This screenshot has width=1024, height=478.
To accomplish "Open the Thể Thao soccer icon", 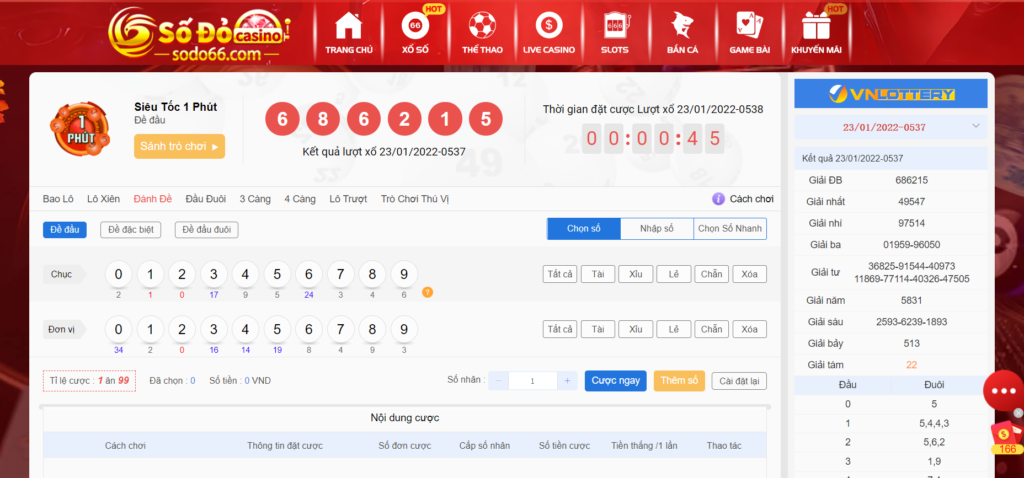I will tap(482, 26).
